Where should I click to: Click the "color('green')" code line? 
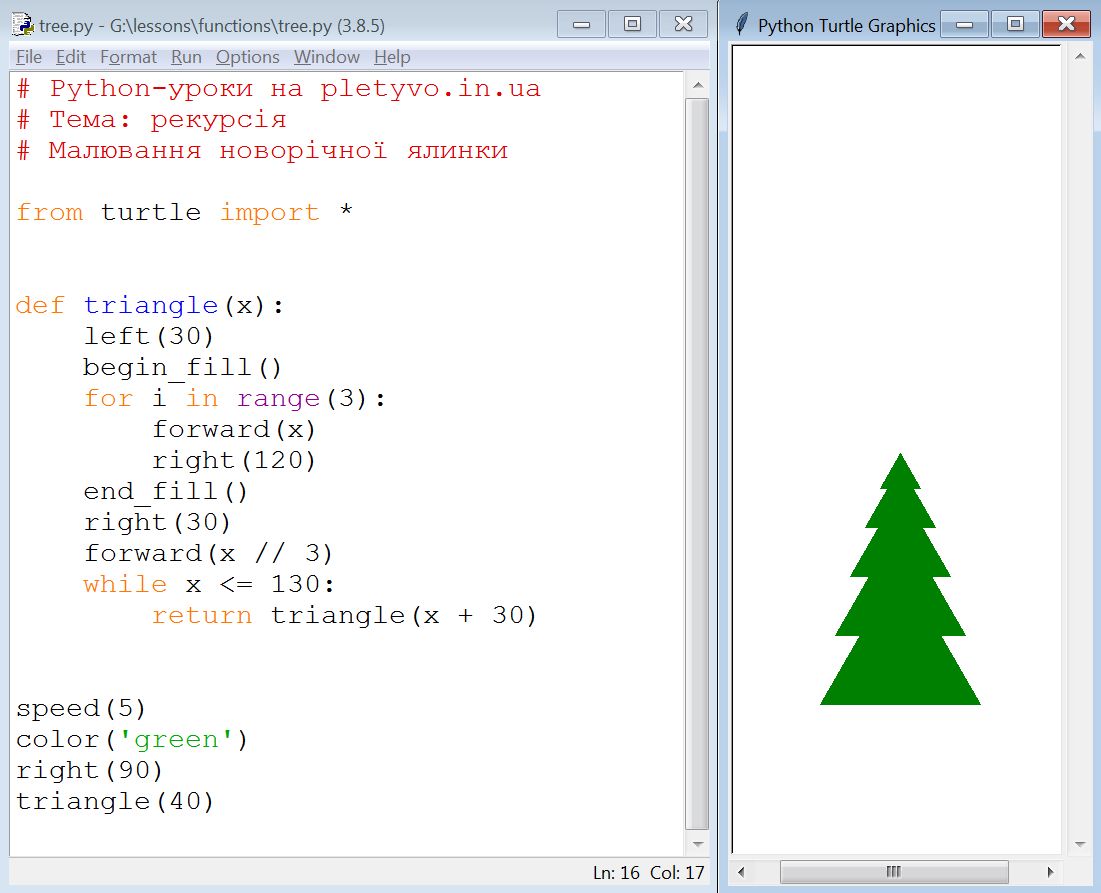click(132, 739)
